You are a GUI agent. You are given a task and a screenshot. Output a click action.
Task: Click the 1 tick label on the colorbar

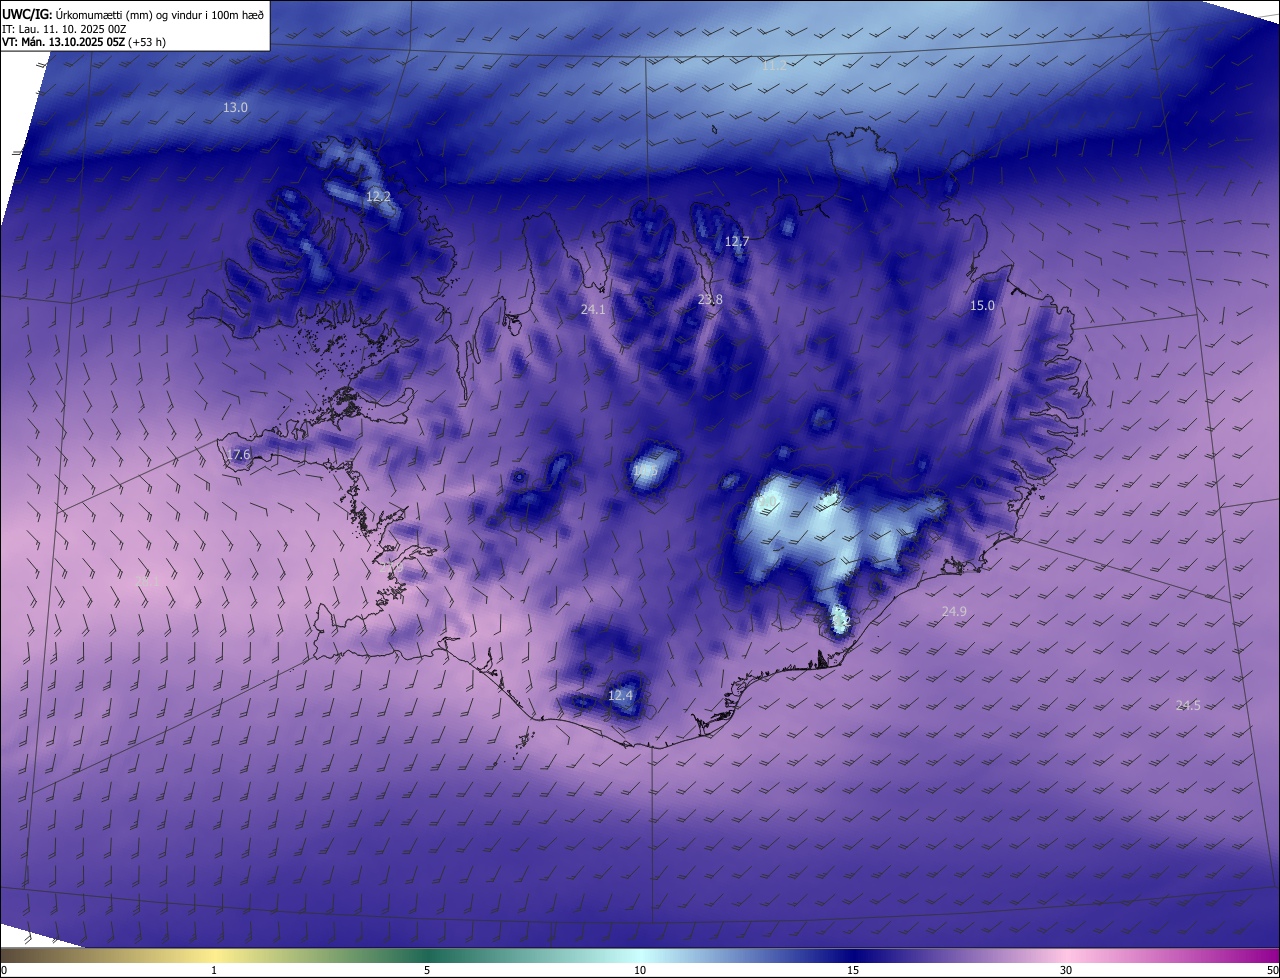[214, 970]
